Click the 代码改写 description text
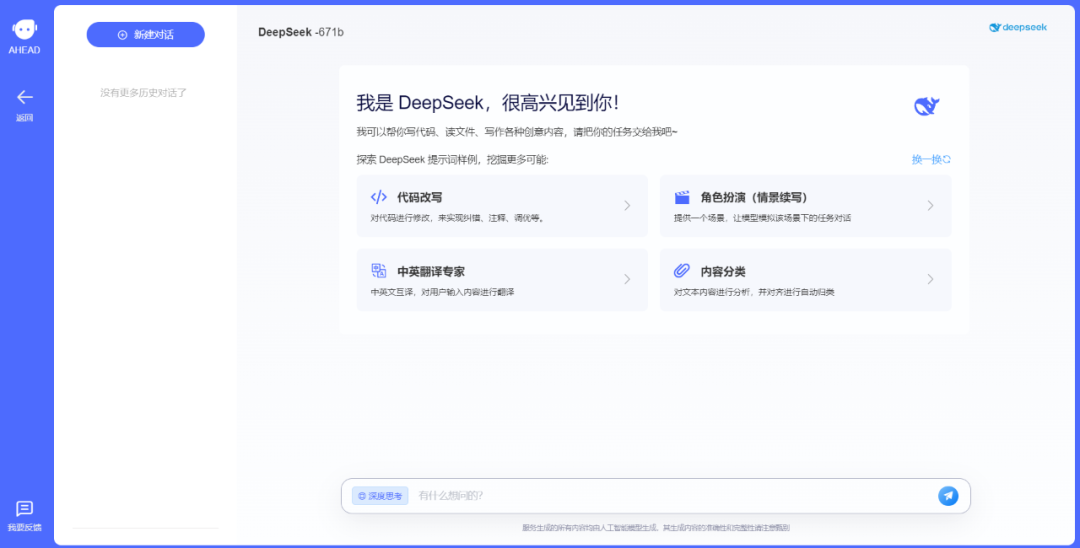The height and width of the screenshot is (548, 1080). coord(458,218)
